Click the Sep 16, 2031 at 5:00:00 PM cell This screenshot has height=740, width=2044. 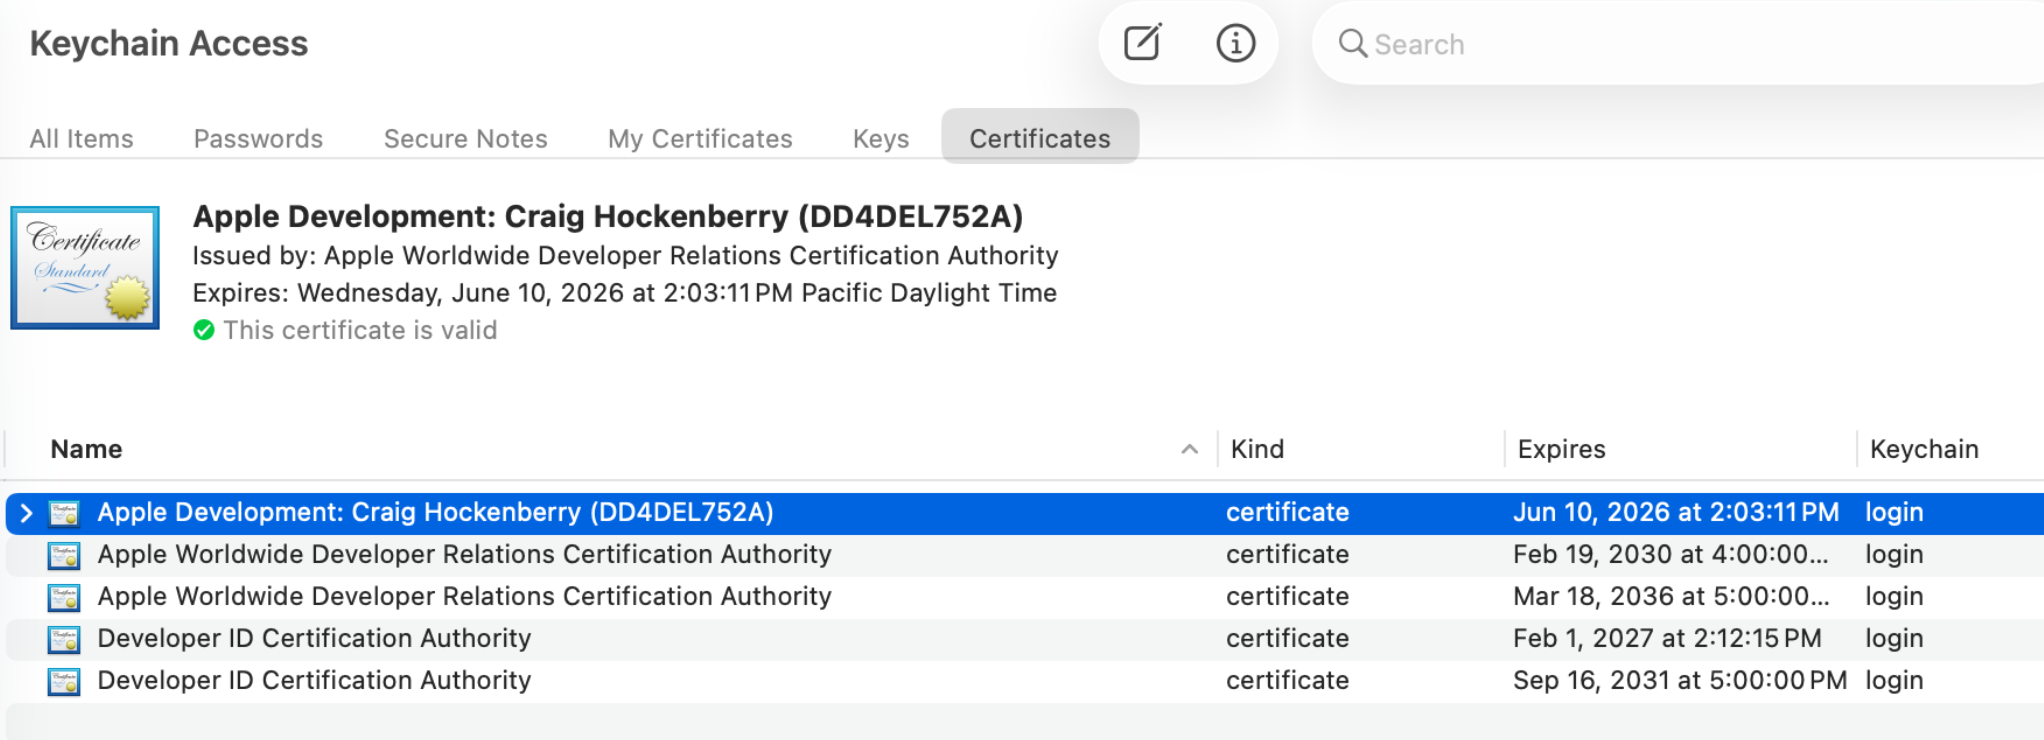[1680, 680]
